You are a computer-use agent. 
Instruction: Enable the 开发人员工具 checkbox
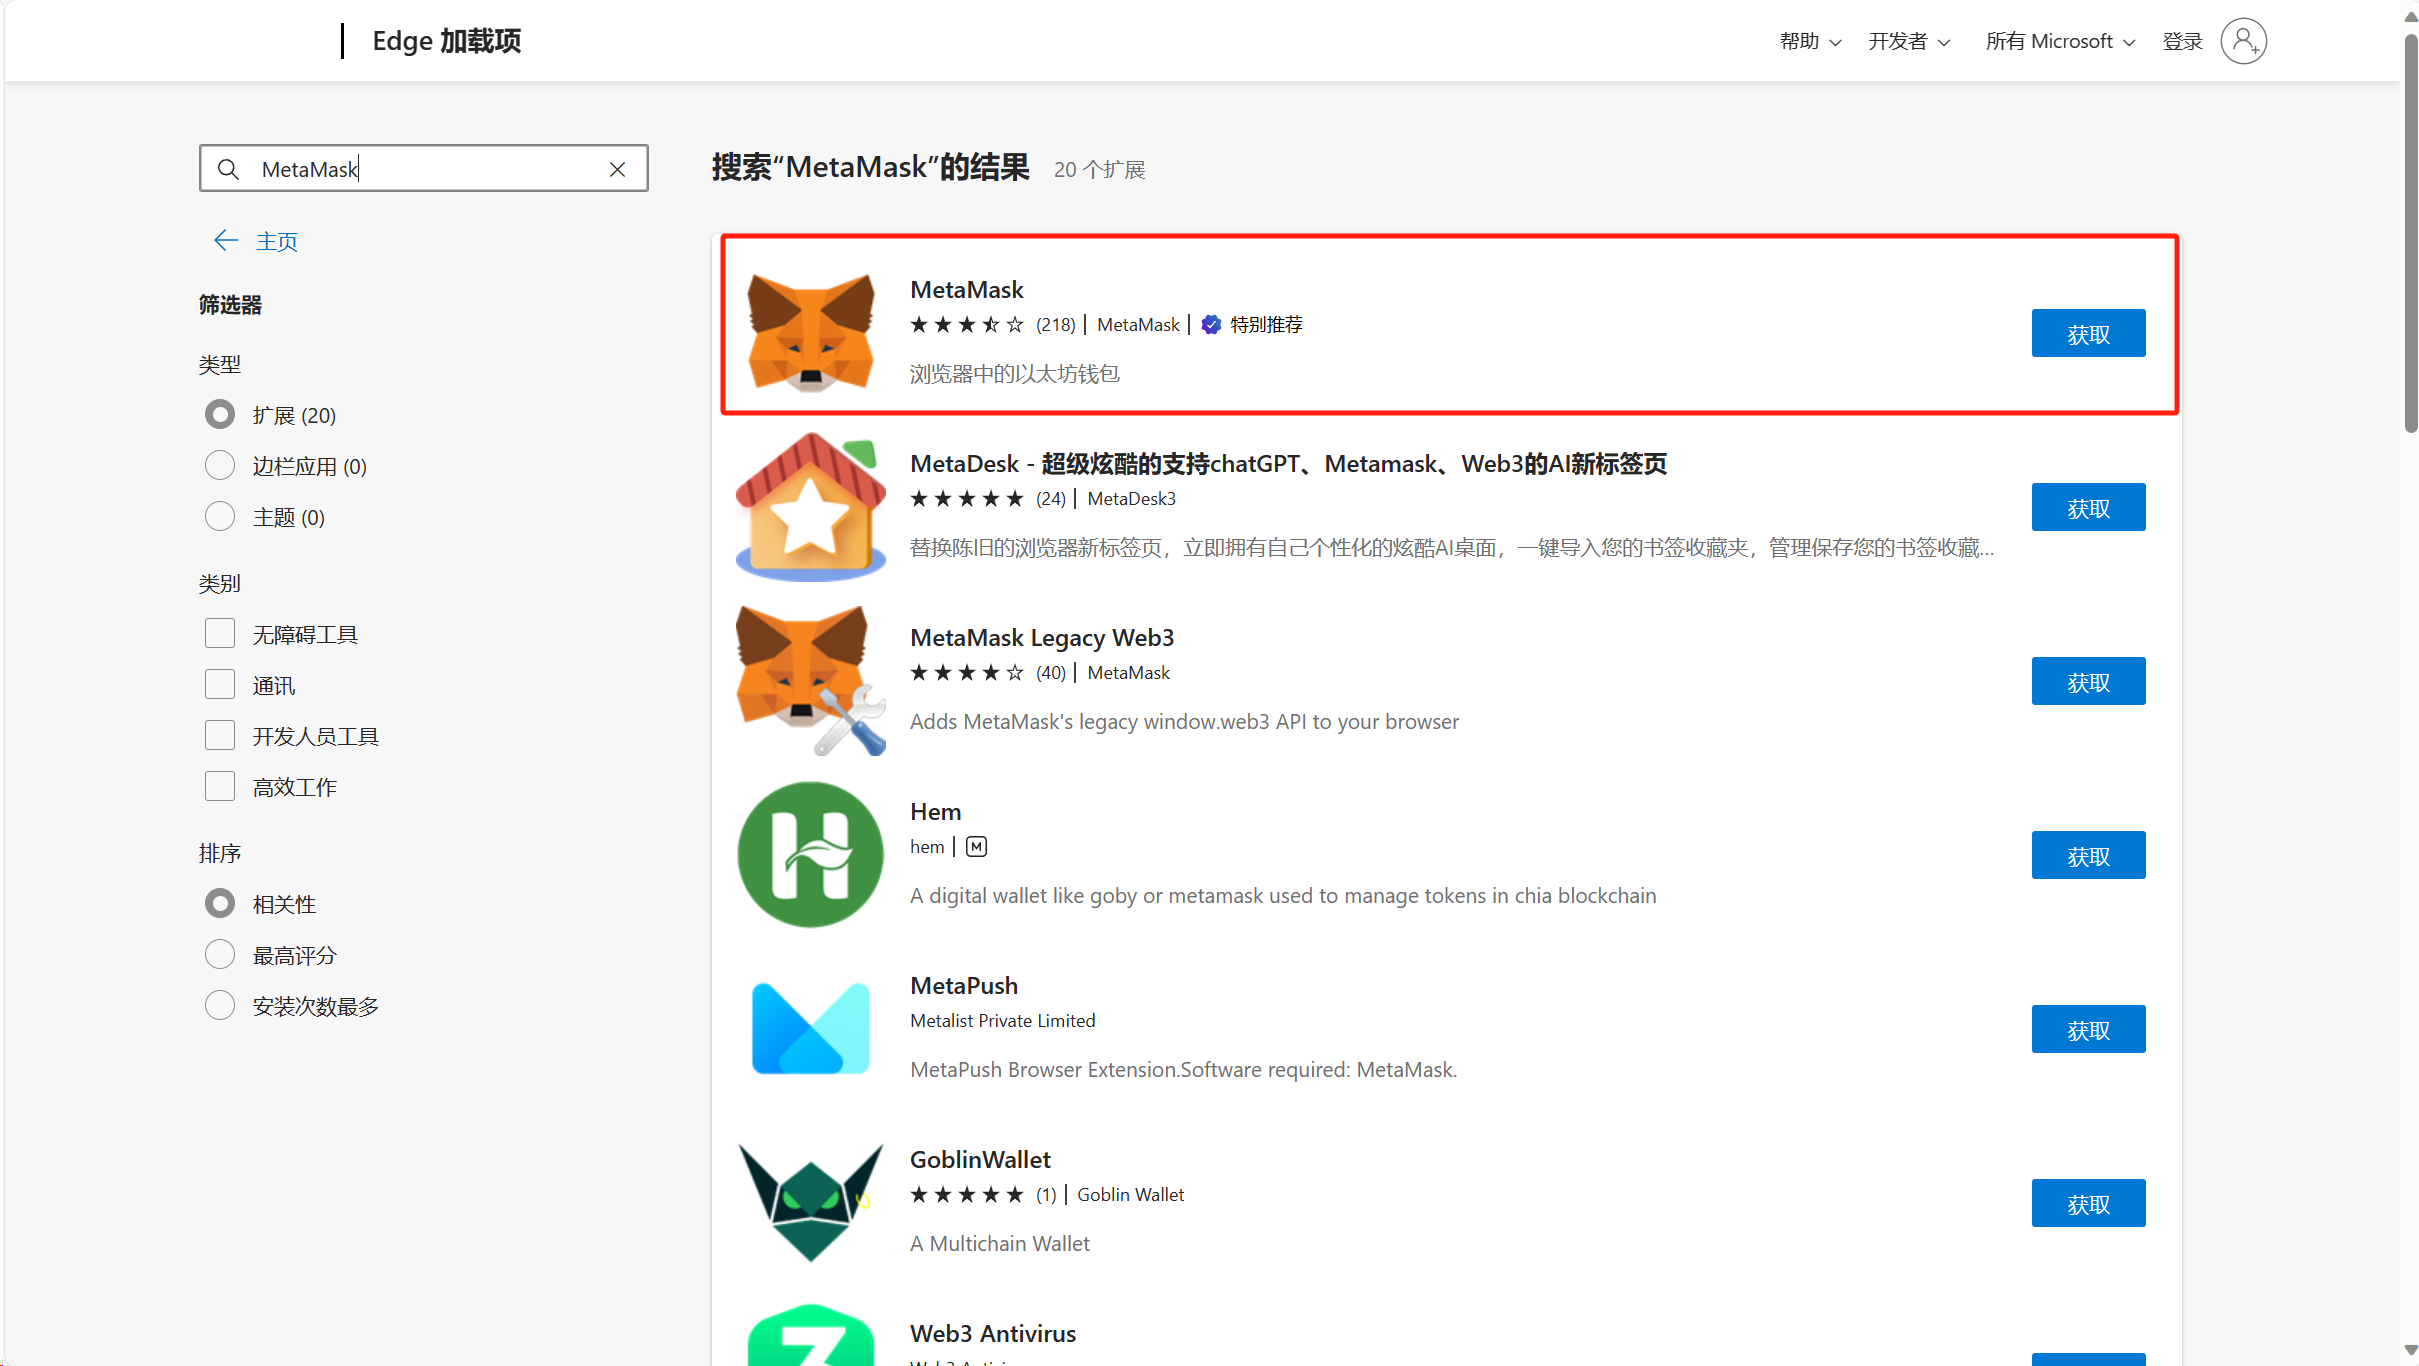220,735
